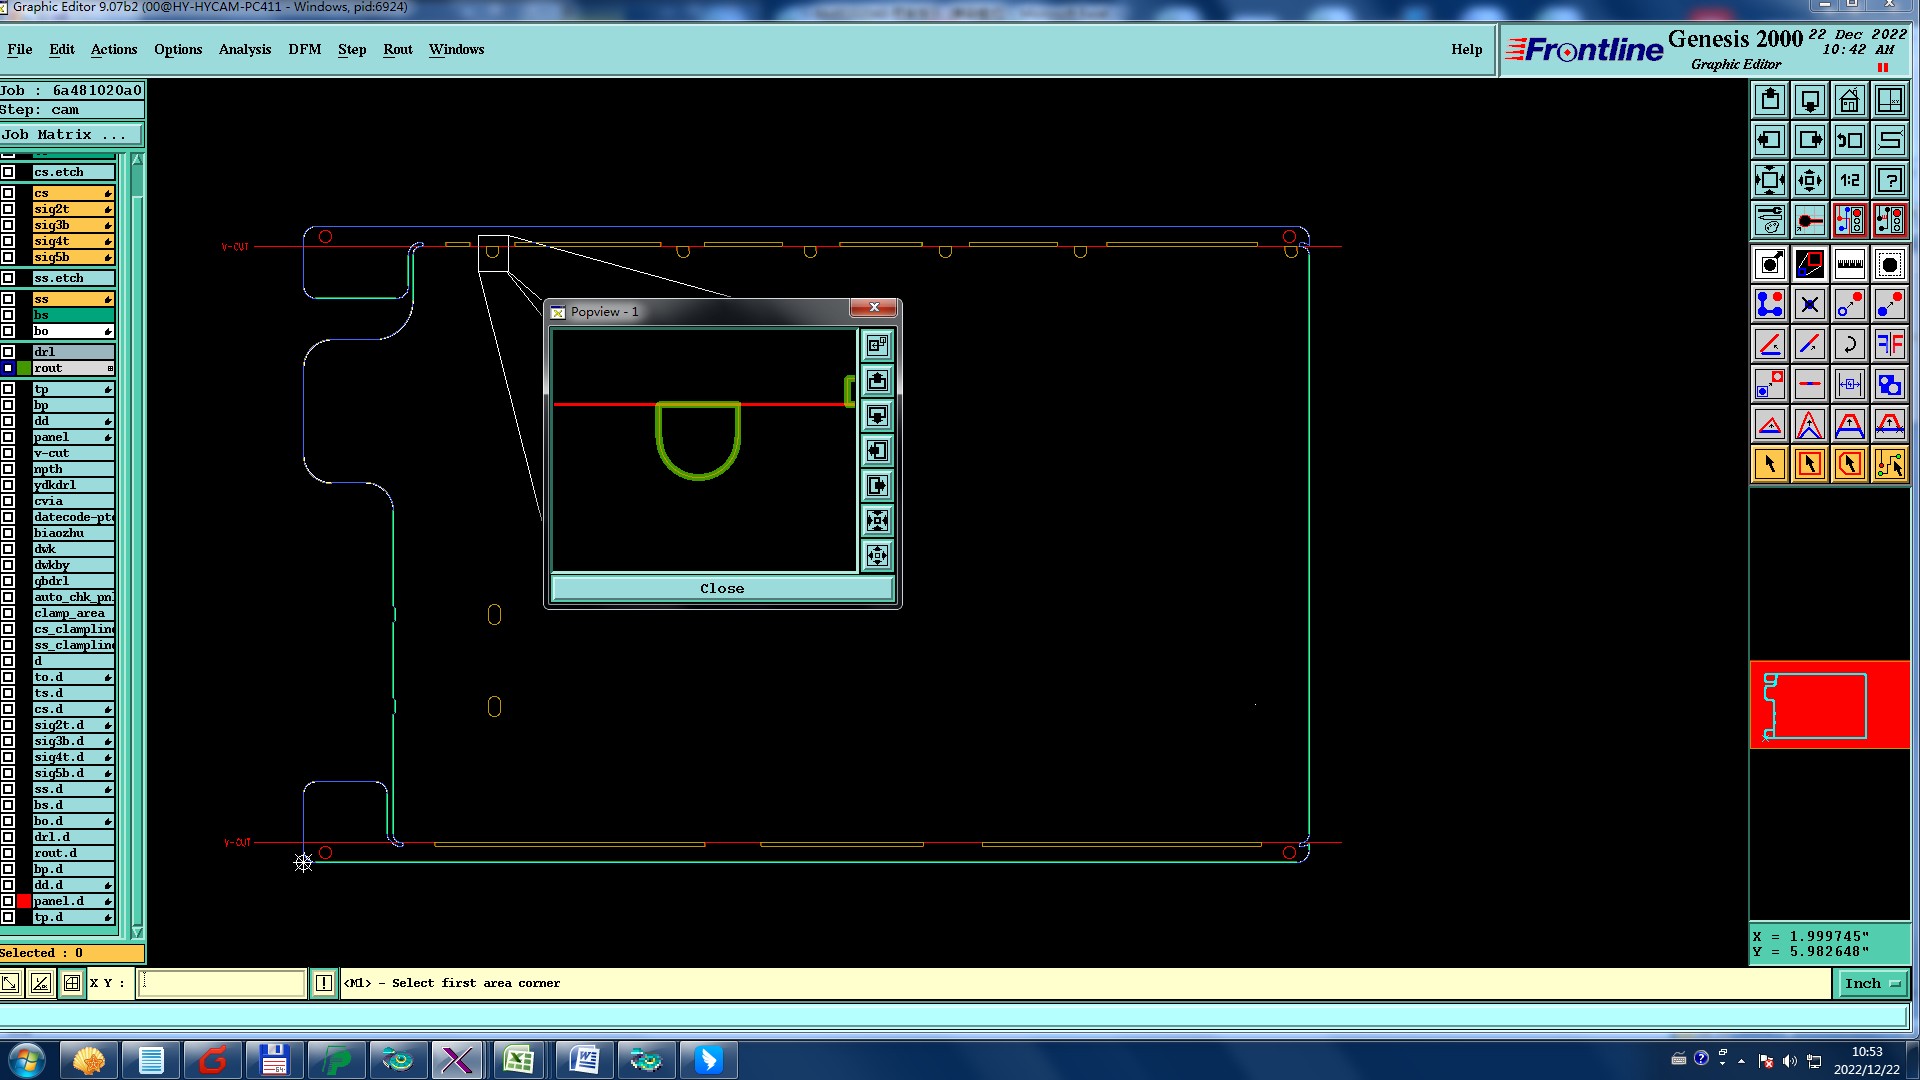Click the rotate feature tool icon
This screenshot has width=1920, height=1080.
point(1849,345)
